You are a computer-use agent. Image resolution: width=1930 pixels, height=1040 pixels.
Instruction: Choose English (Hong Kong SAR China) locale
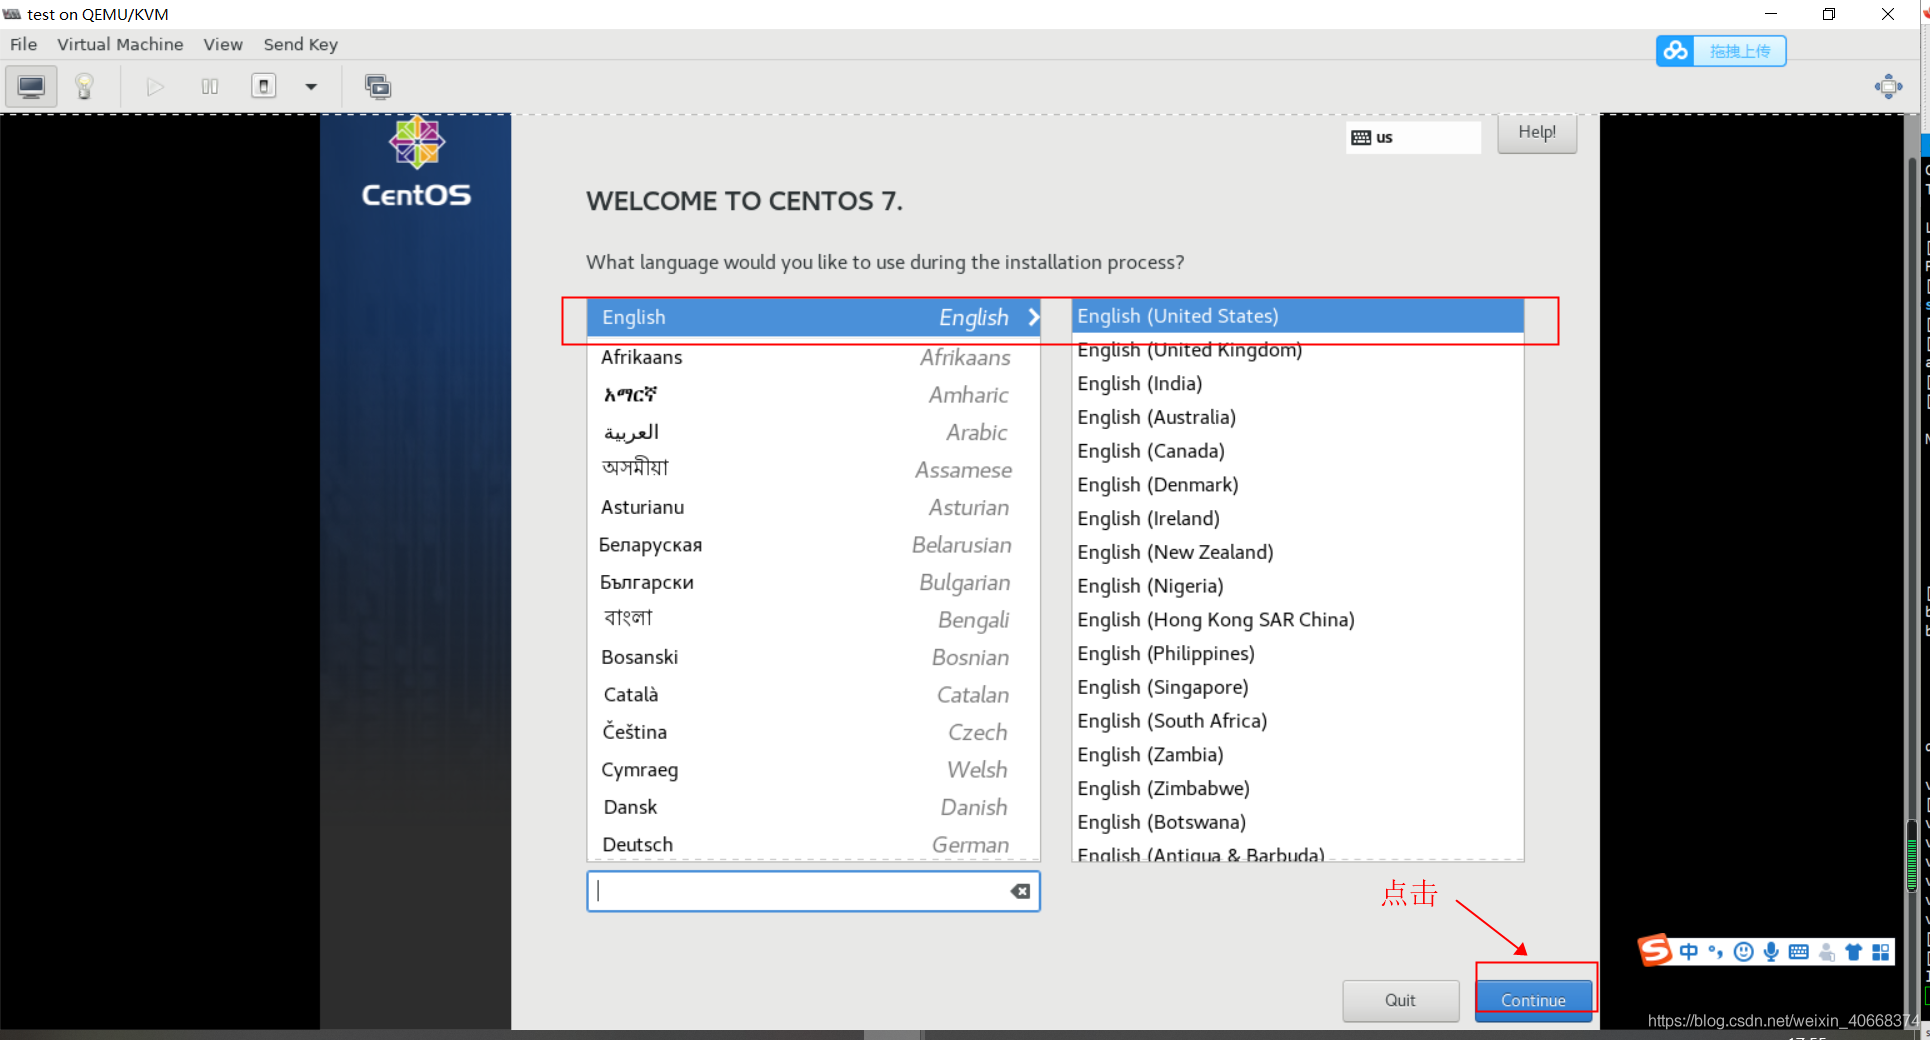tap(1298, 620)
